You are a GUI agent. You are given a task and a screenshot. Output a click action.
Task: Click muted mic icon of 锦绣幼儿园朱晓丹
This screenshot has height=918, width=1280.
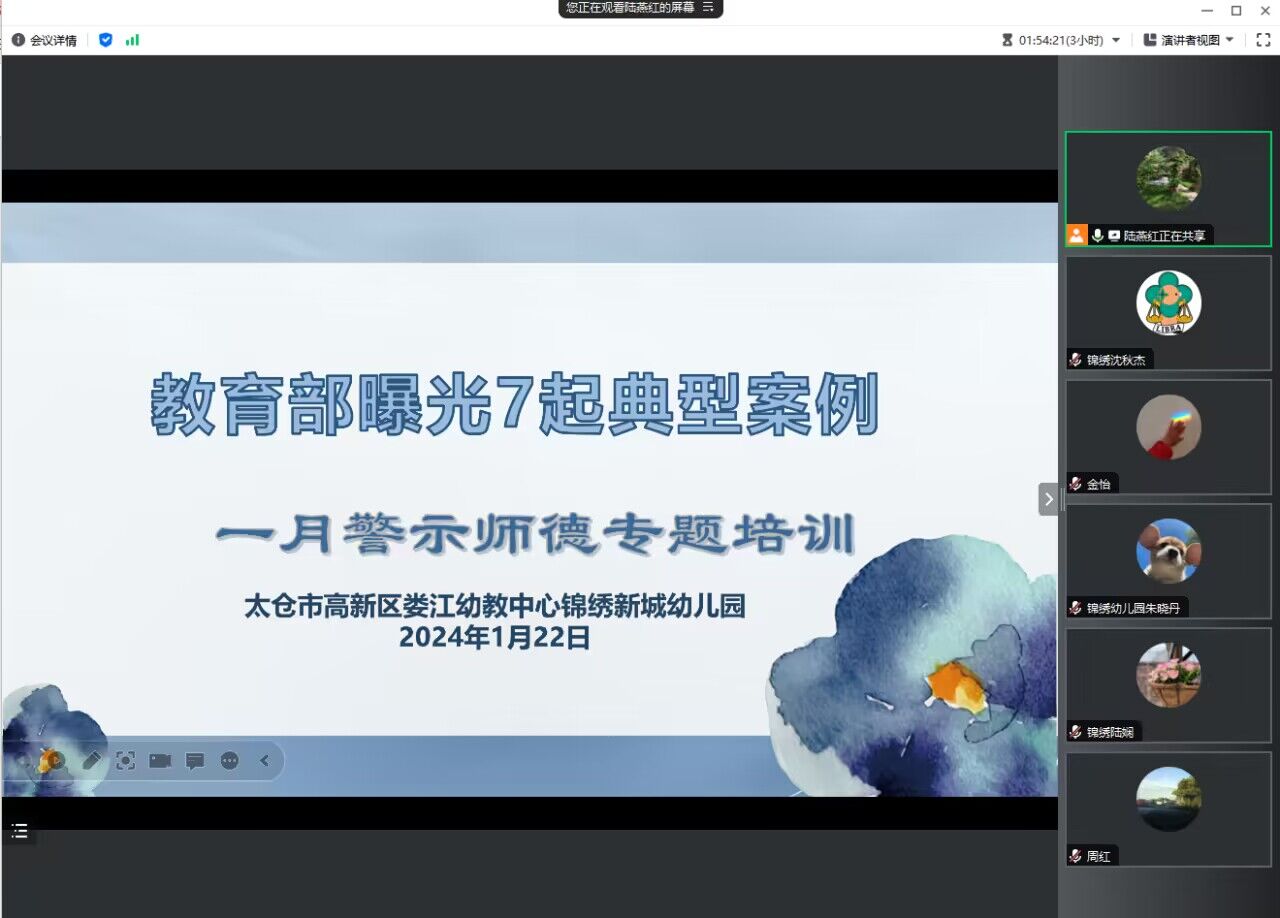[x=1076, y=608]
